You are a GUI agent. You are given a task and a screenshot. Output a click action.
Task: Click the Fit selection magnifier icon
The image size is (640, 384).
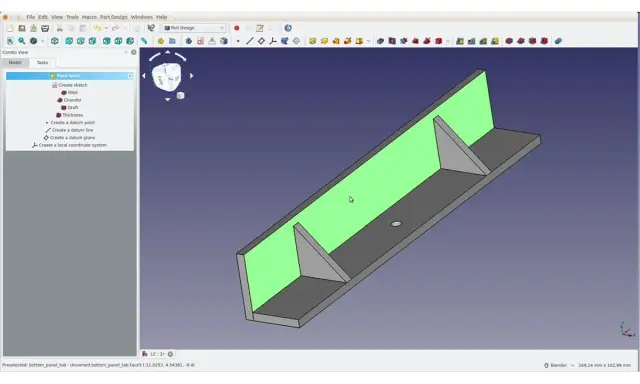[x=22, y=41]
